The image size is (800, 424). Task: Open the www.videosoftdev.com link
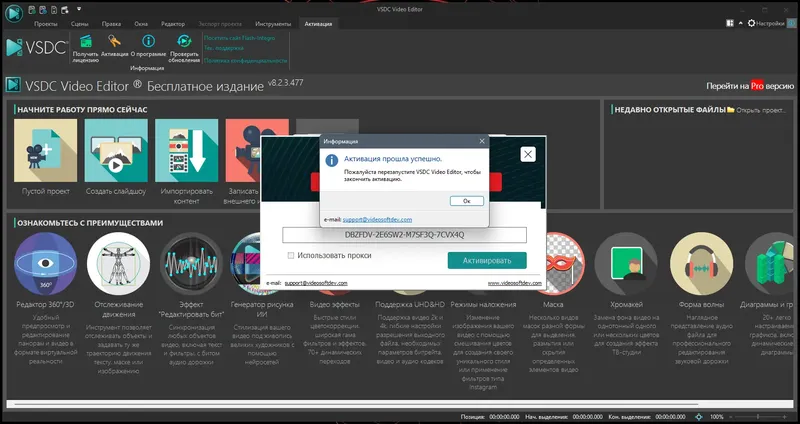515,283
